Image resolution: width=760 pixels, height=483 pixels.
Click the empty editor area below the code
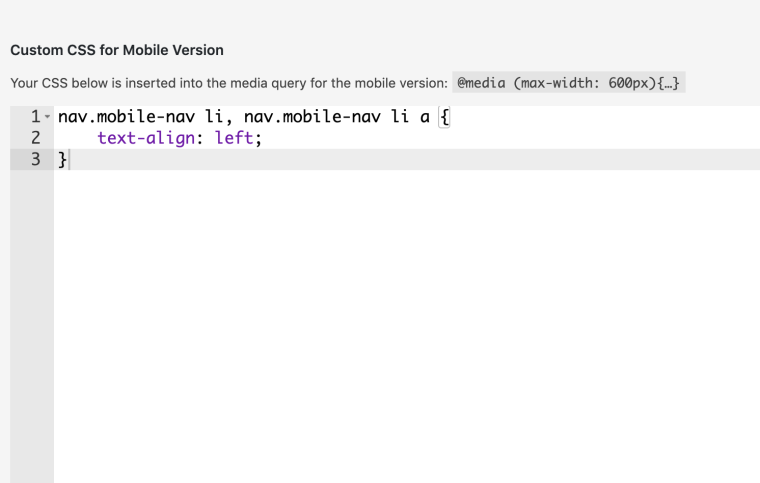point(400,320)
